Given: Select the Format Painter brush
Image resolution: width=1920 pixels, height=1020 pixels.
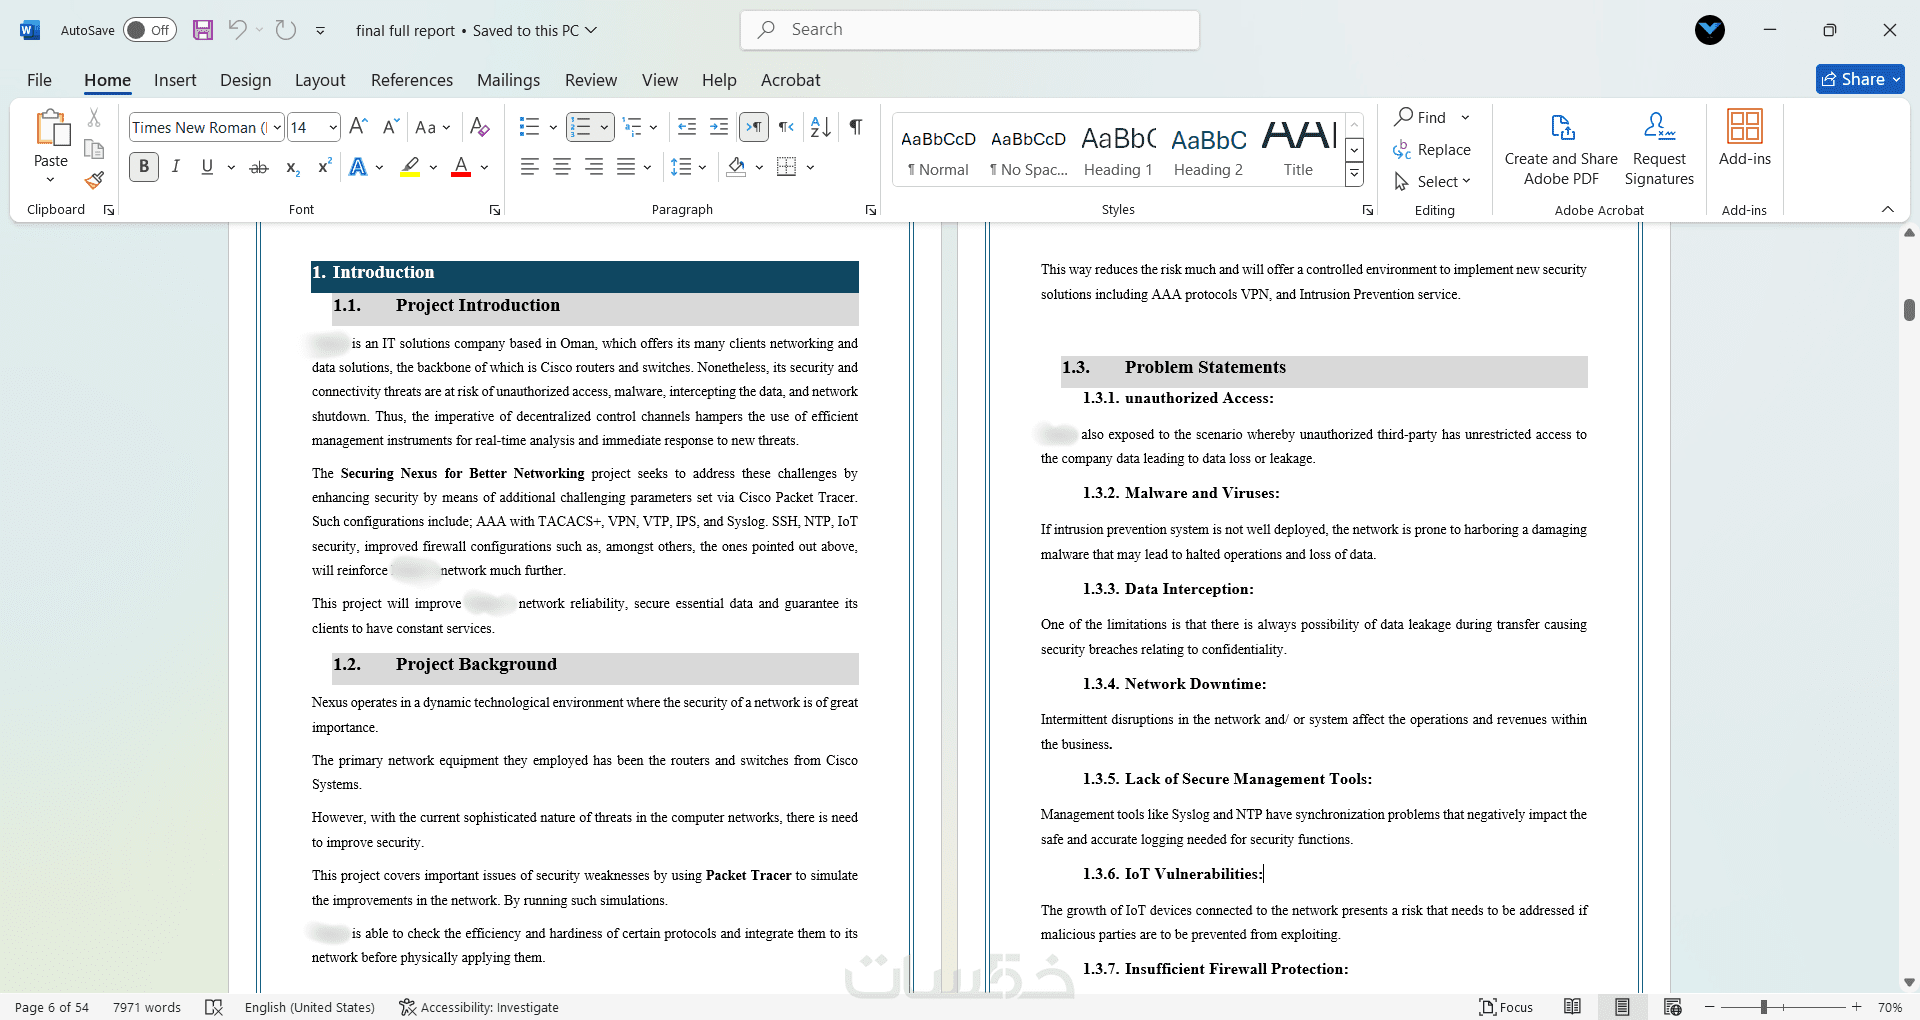Looking at the screenshot, I should point(94,180).
